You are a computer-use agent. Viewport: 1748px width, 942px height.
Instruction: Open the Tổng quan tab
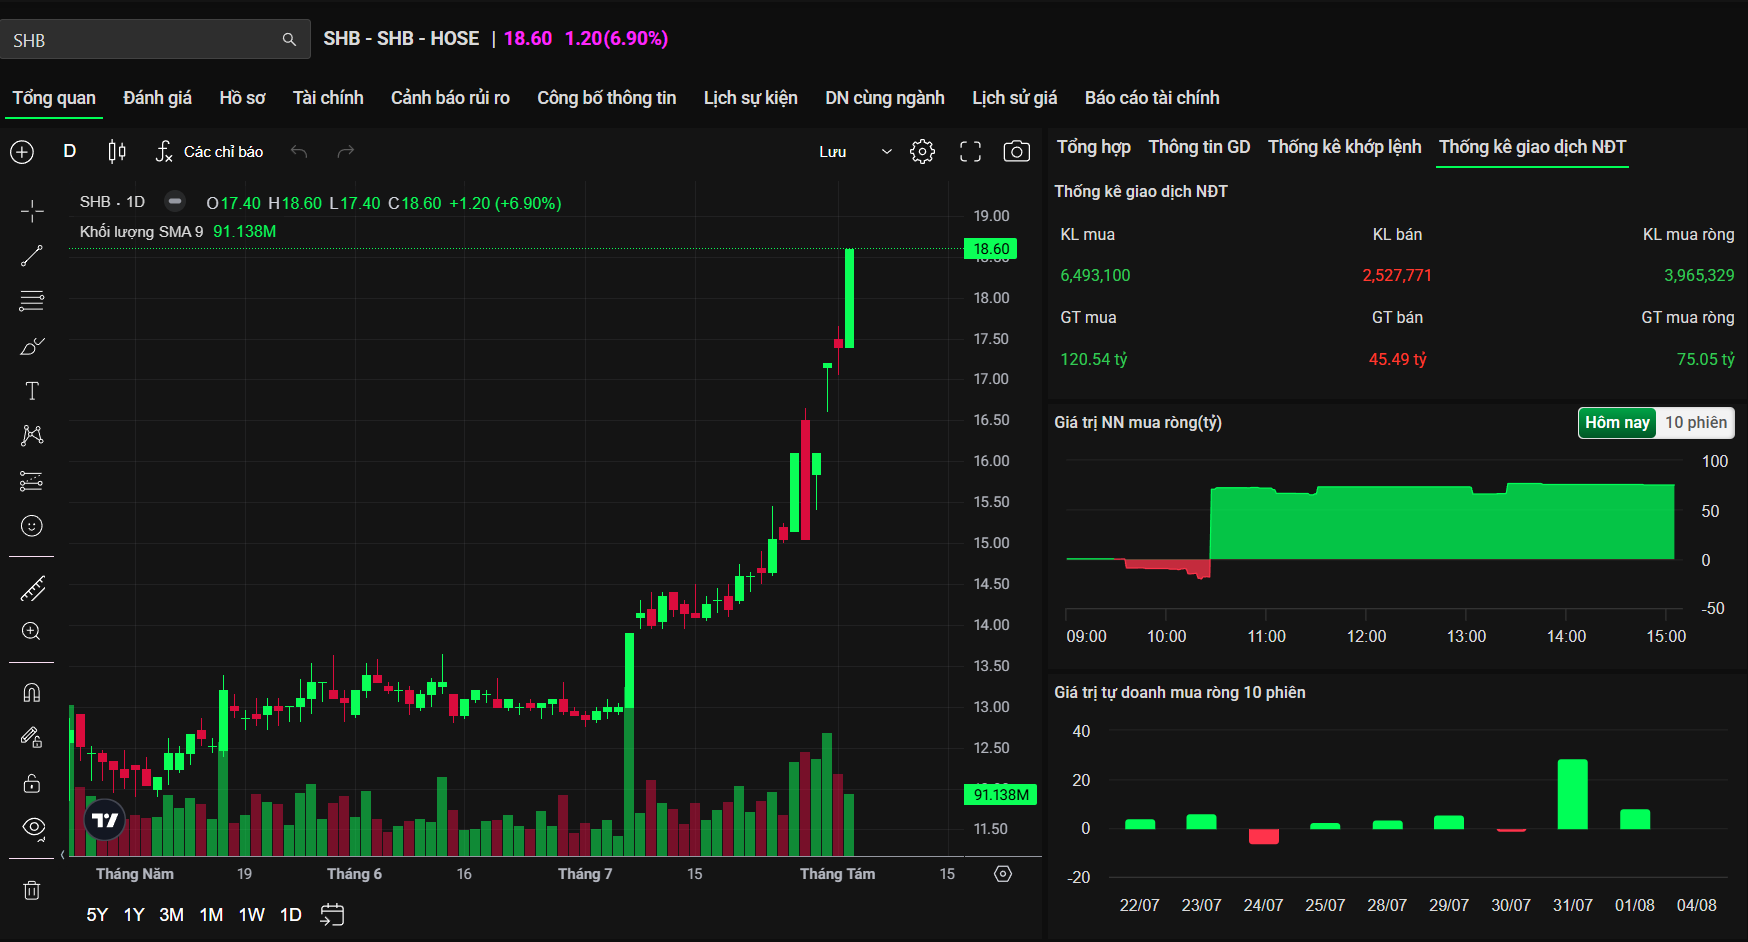coord(54,98)
